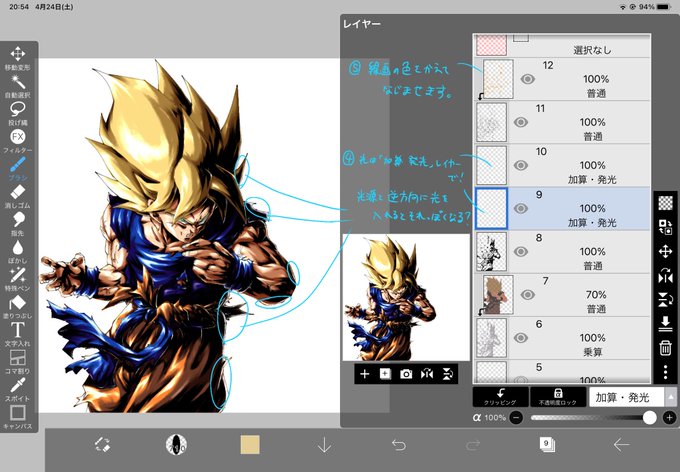
Task: Click blend mode dropdown arrow
Action: pos(671,397)
